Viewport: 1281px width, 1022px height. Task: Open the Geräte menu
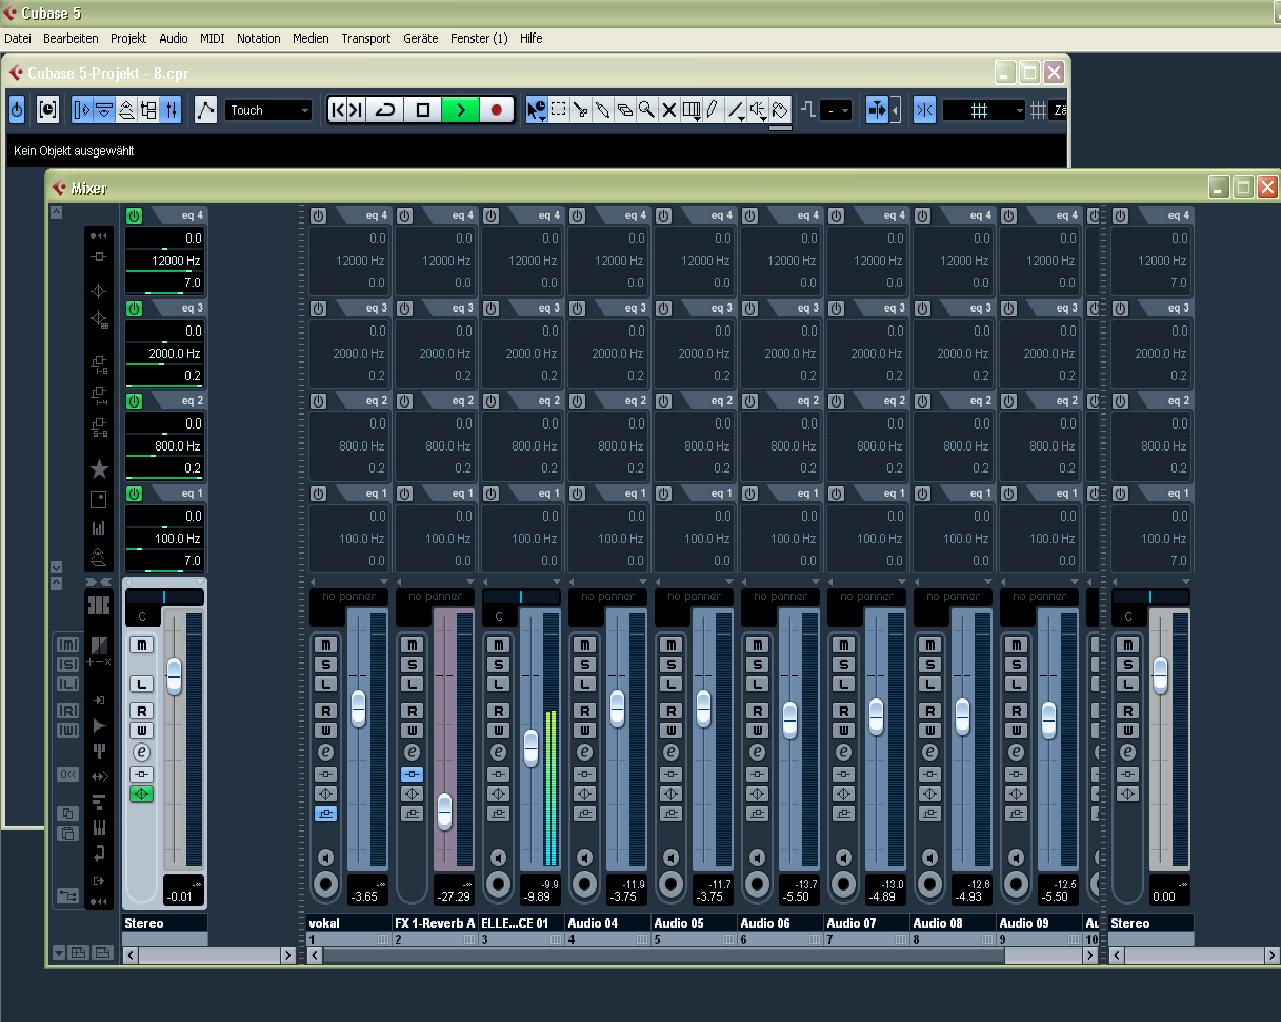pos(420,38)
